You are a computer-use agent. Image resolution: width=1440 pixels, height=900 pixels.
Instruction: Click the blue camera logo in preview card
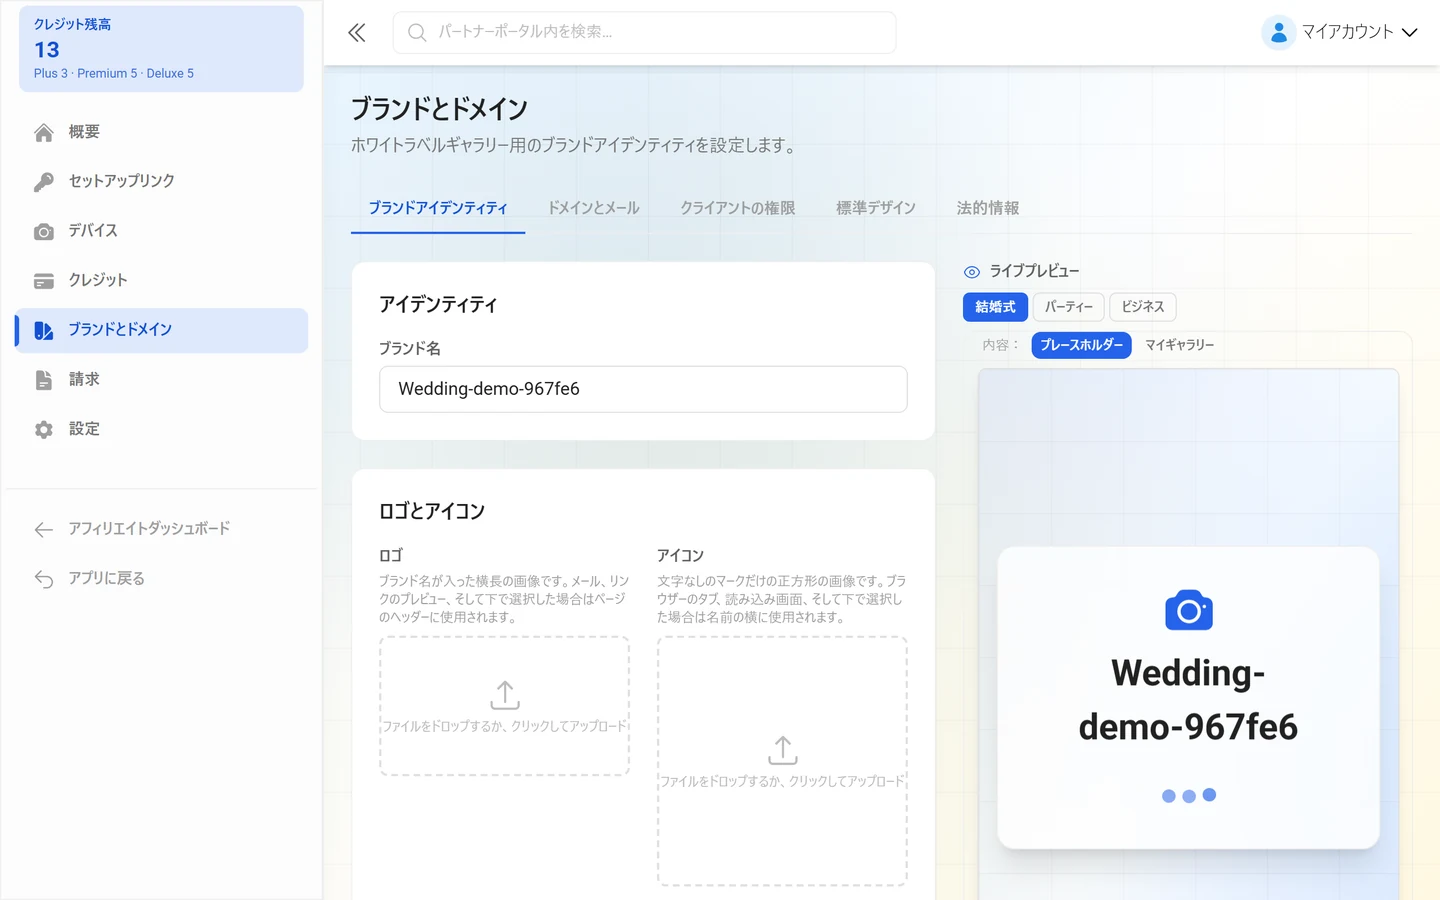pos(1189,610)
